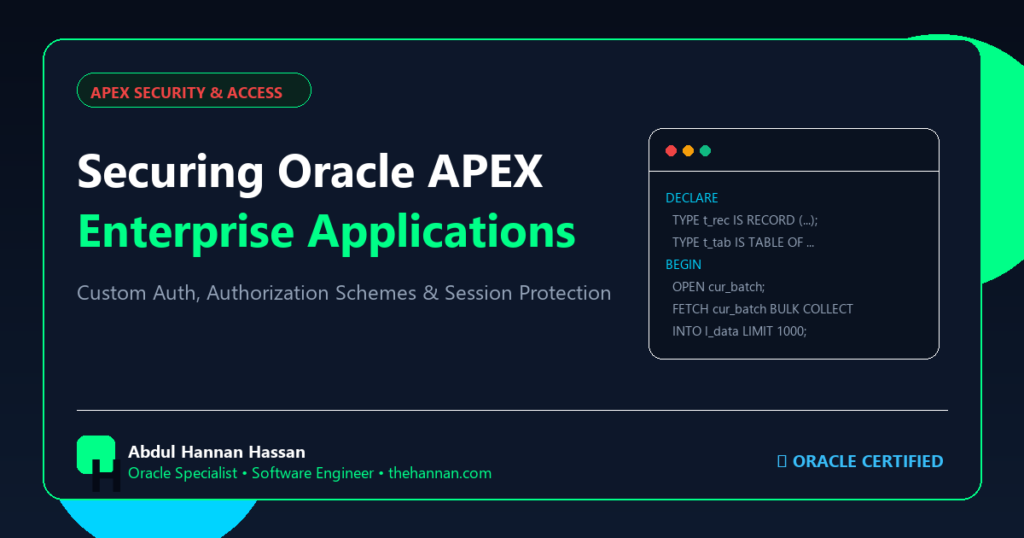This screenshot has height=538, width=1024.
Task: Click the orange dot in code window
Action: [x=688, y=151]
